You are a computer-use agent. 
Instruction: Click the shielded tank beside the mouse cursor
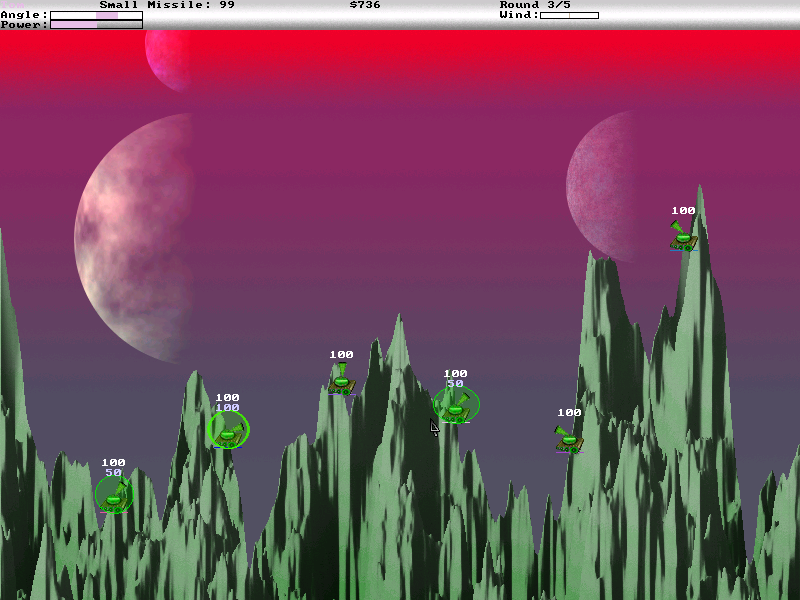tap(456, 405)
